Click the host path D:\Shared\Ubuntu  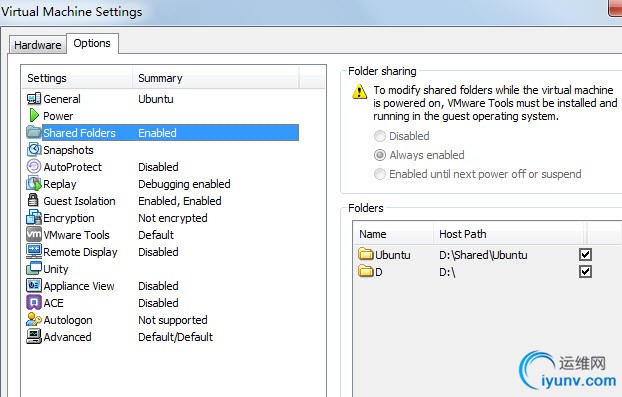(483, 255)
